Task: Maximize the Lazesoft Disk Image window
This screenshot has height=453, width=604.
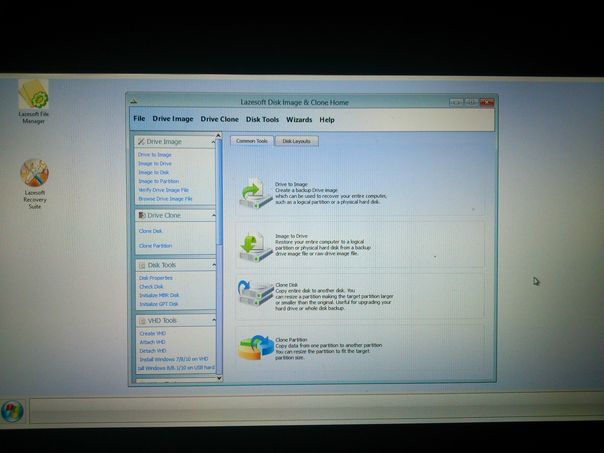Action: [x=471, y=102]
